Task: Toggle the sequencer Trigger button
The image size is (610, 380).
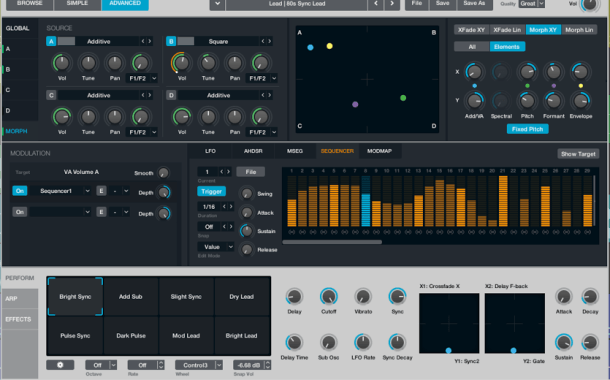Action: [x=211, y=191]
